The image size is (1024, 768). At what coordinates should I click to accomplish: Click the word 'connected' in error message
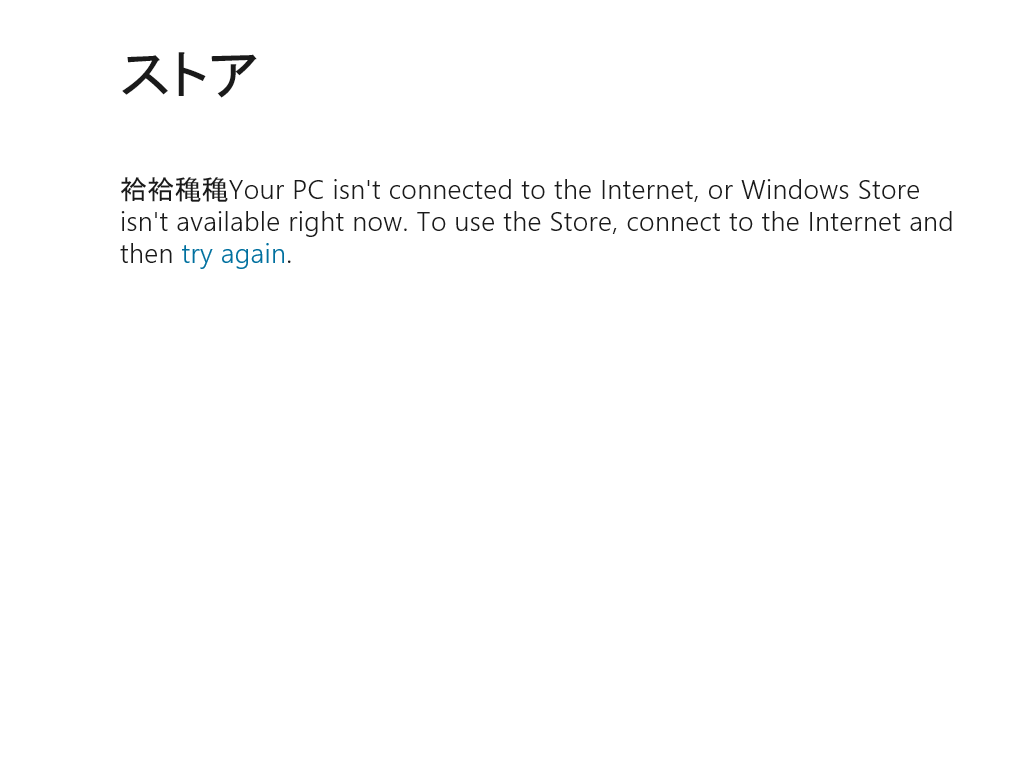coord(451,190)
